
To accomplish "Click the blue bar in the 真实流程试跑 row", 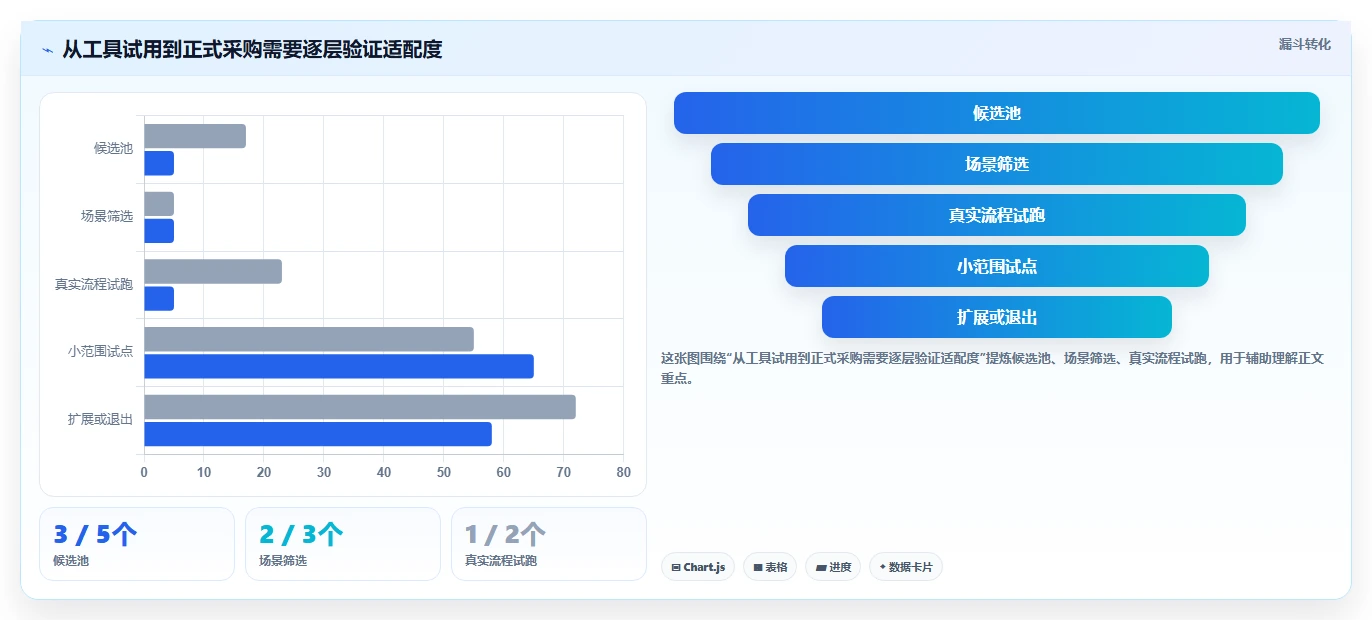I will [x=159, y=298].
